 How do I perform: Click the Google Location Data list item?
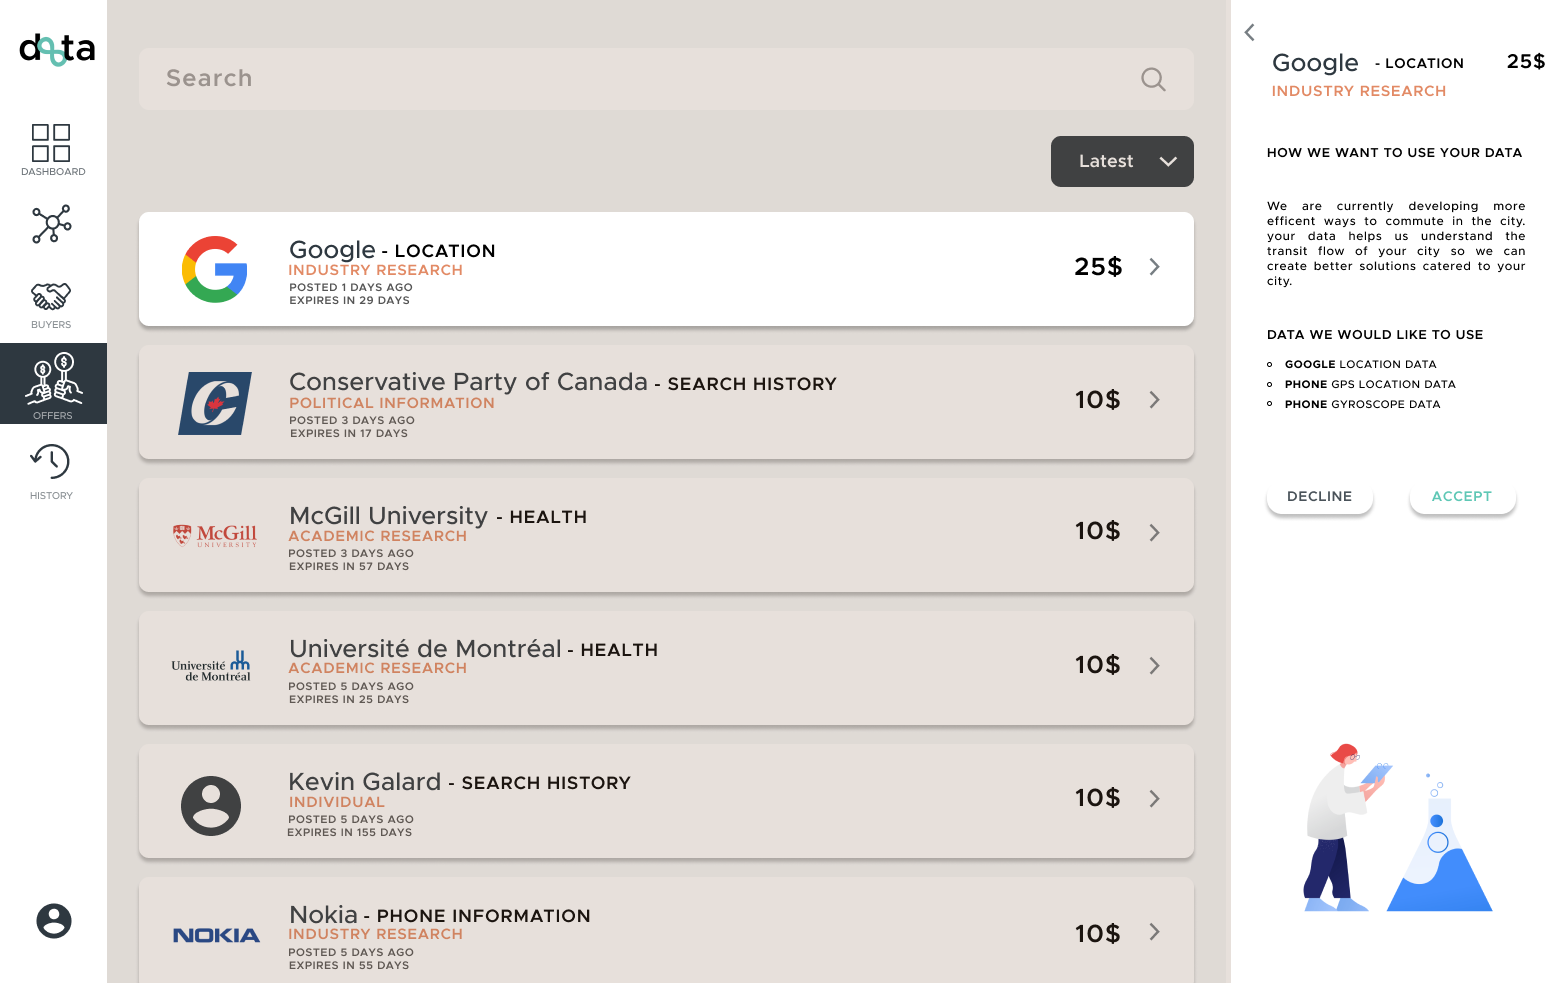pos(1360,365)
